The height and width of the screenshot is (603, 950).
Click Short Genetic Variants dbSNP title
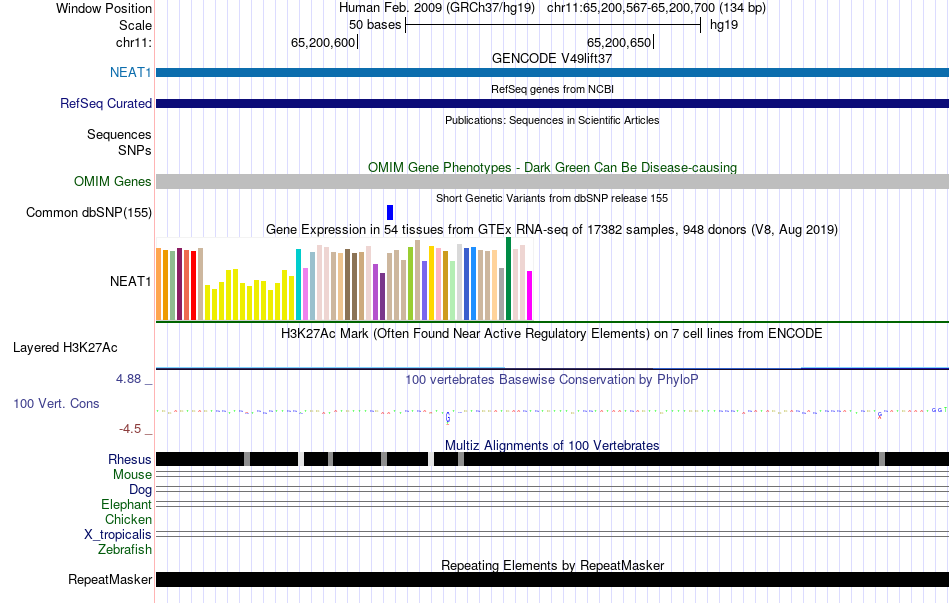(x=552, y=198)
